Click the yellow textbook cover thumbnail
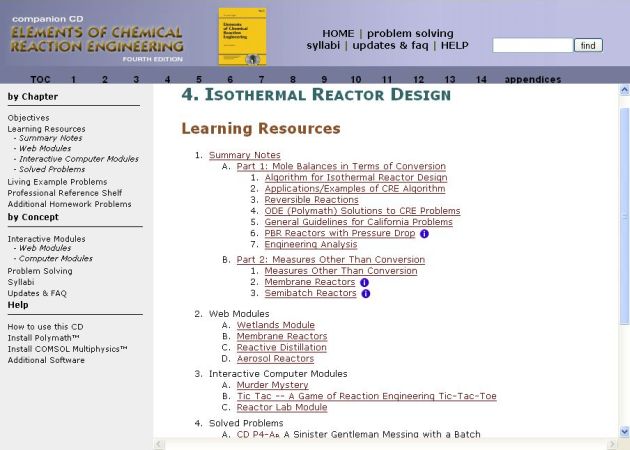 point(242,37)
